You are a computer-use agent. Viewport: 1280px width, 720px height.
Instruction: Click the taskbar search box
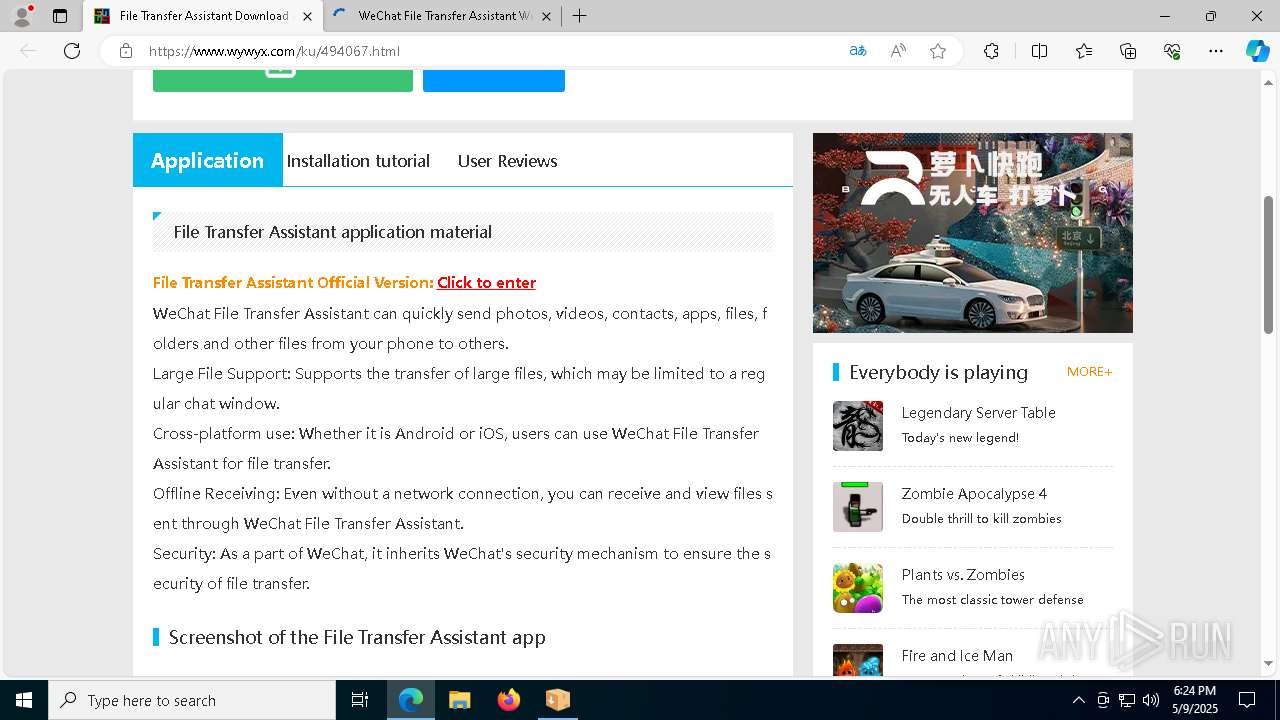point(192,700)
